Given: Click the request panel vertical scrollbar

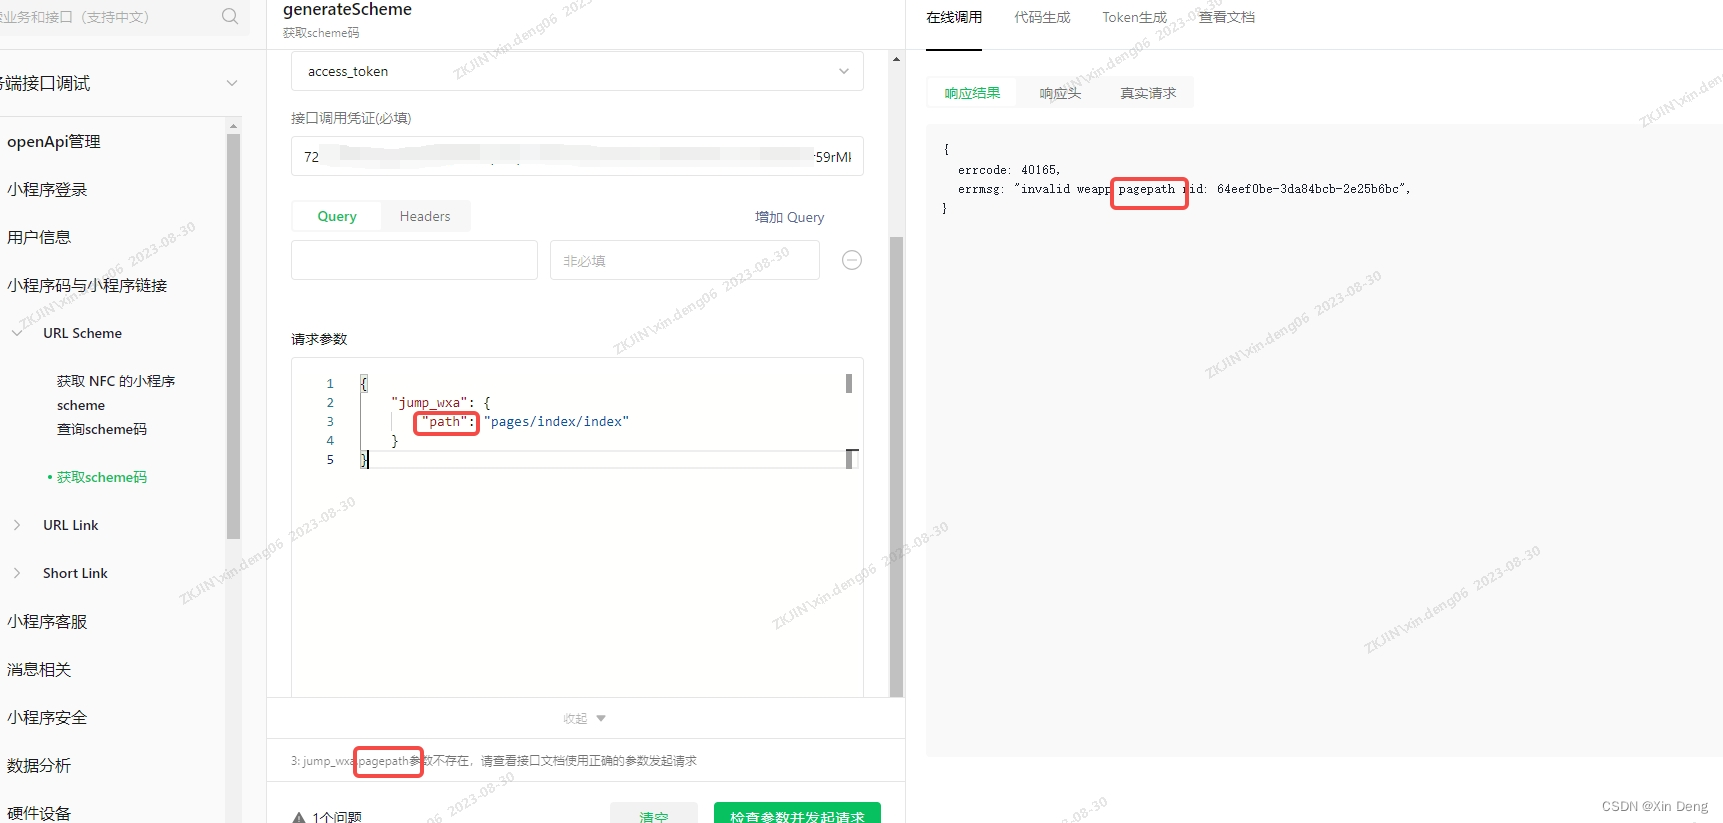Looking at the screenshot, I should (897, 466).
